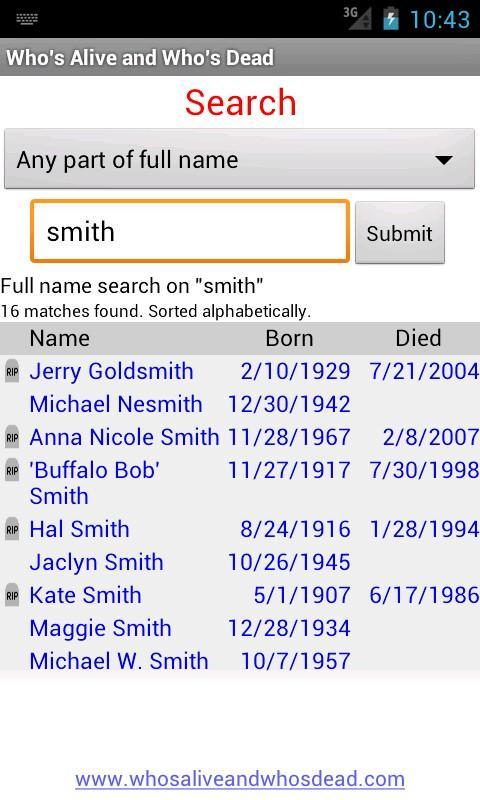The height and width of the screenshot is (800, 480).
Task: Click the RIP tombstone icon beside Kate Smith
Action: (12, 595)
